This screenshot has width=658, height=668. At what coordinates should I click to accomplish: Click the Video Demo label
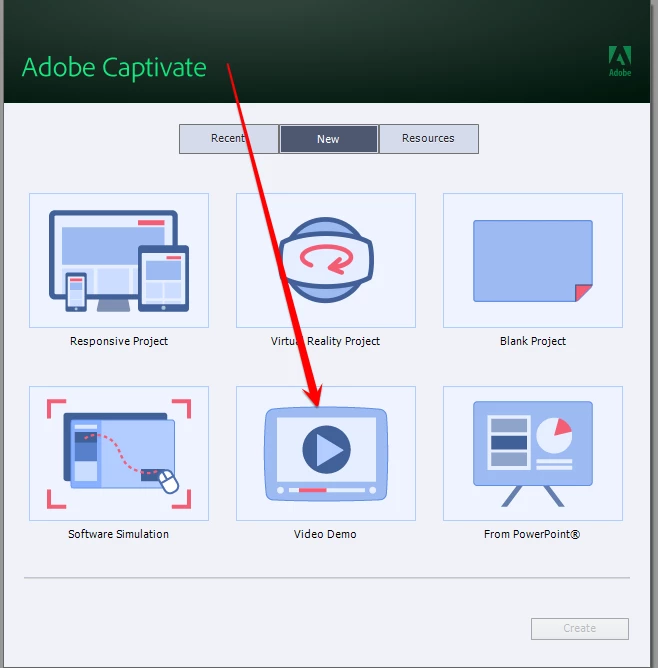[x=325, y=534]
